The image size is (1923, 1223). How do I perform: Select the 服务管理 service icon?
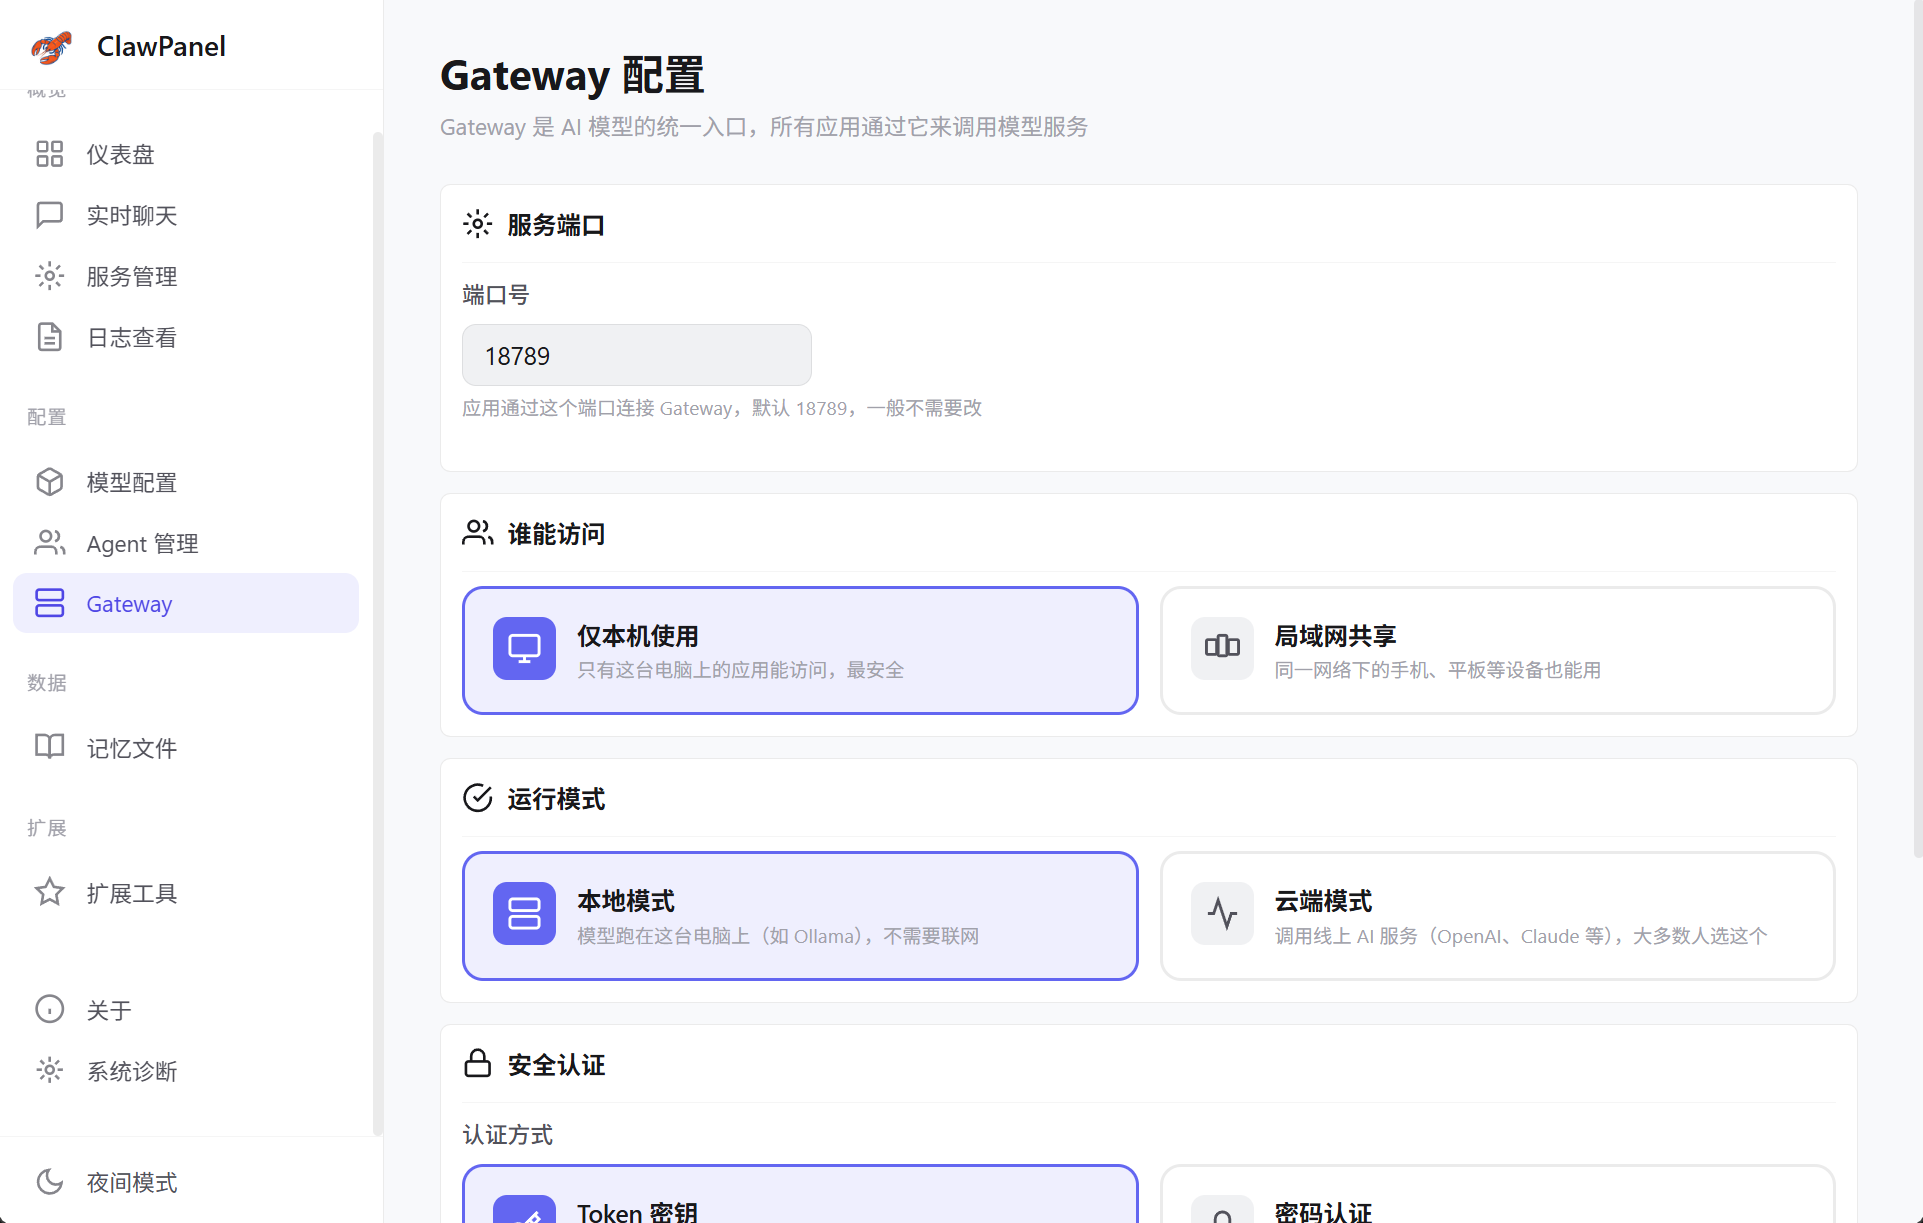point(131,276)
